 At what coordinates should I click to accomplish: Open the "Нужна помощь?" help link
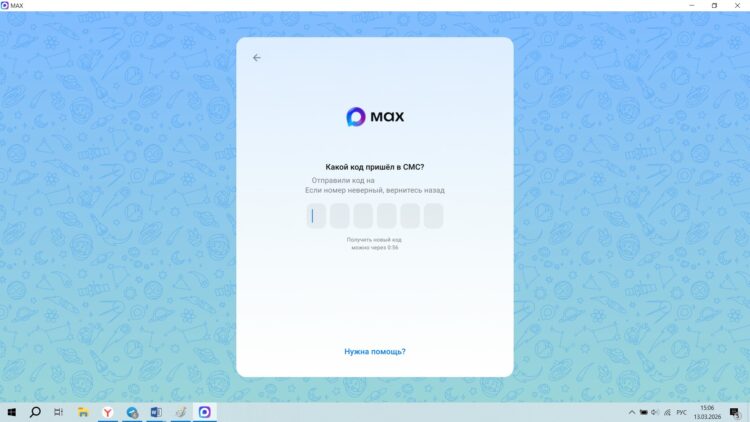375,352
